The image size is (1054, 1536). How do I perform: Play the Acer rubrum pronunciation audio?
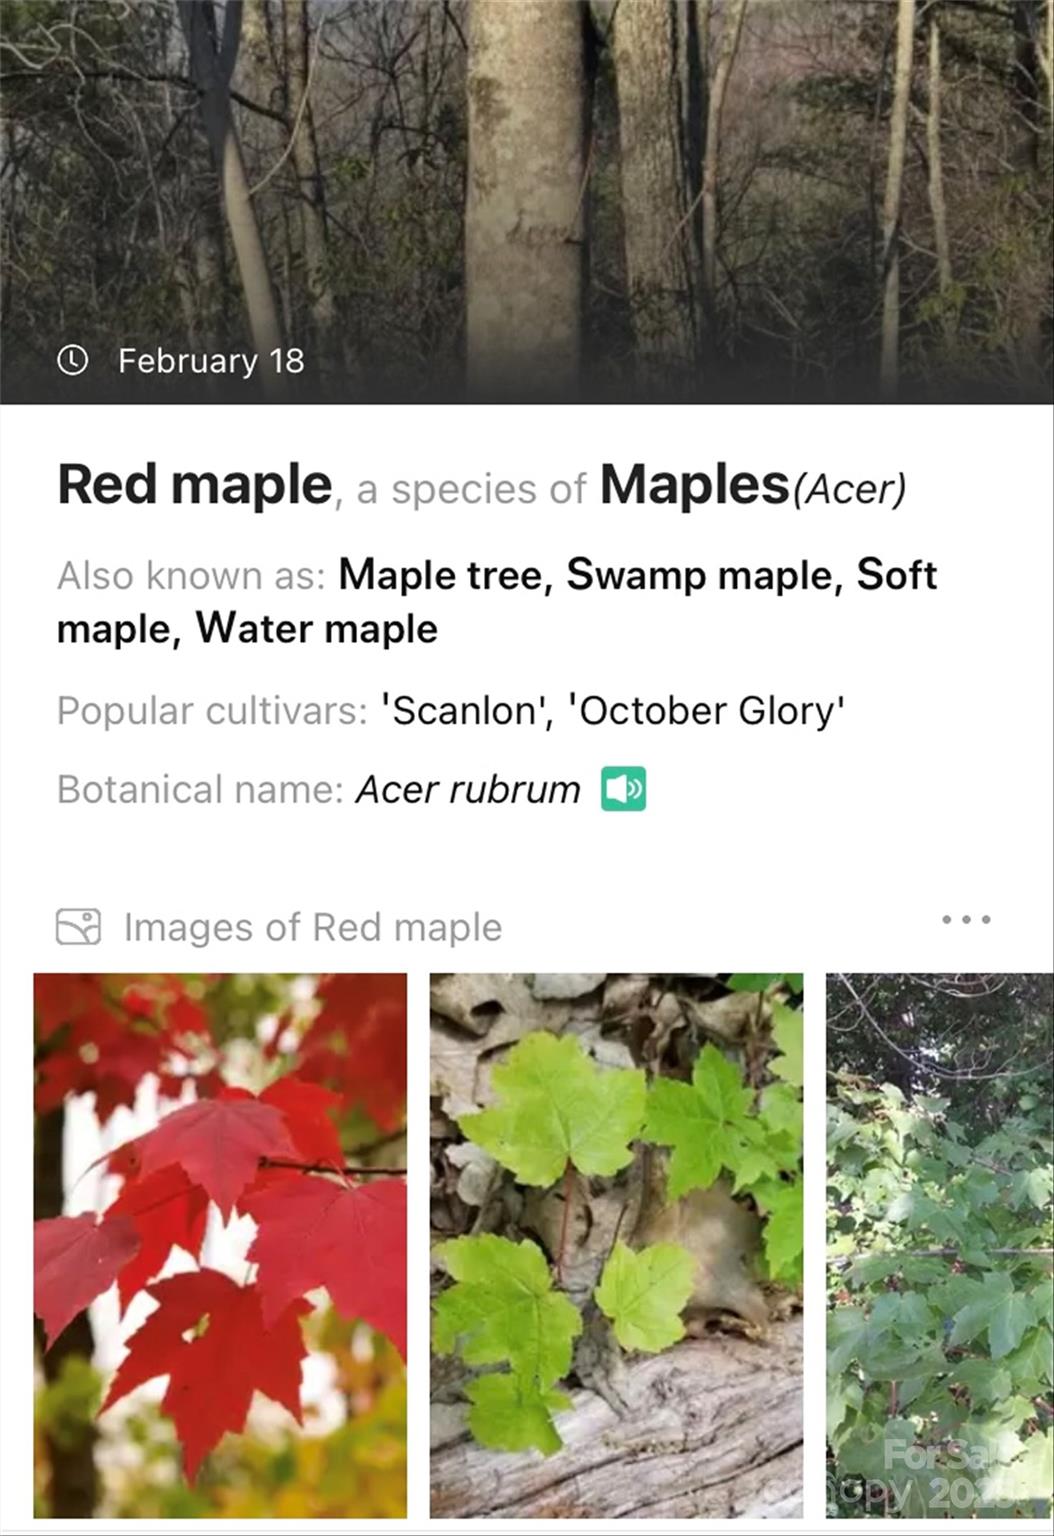point(623,789)
